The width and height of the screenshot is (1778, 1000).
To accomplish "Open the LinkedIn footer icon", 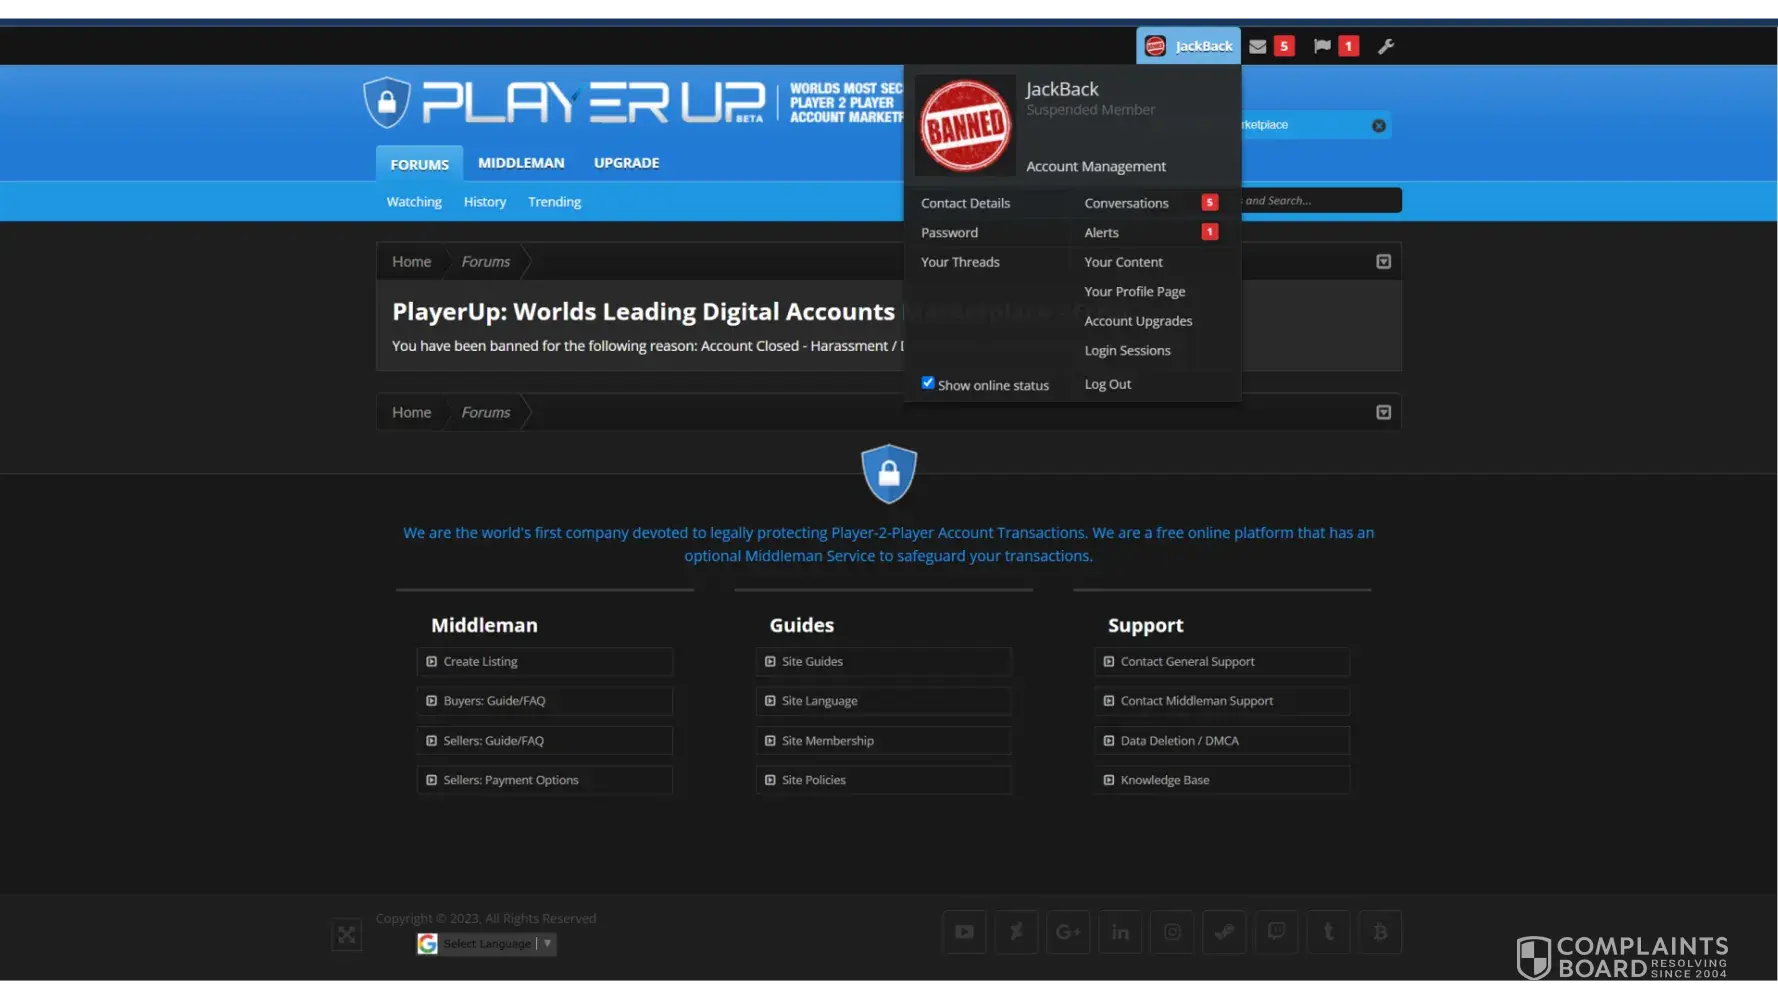I will (1120, 932).
